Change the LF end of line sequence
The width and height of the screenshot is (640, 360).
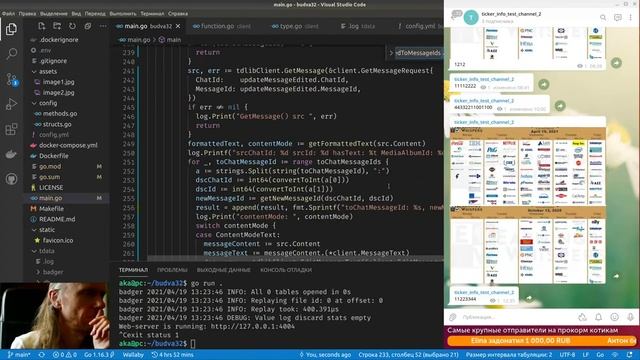[x=586, y=355]
